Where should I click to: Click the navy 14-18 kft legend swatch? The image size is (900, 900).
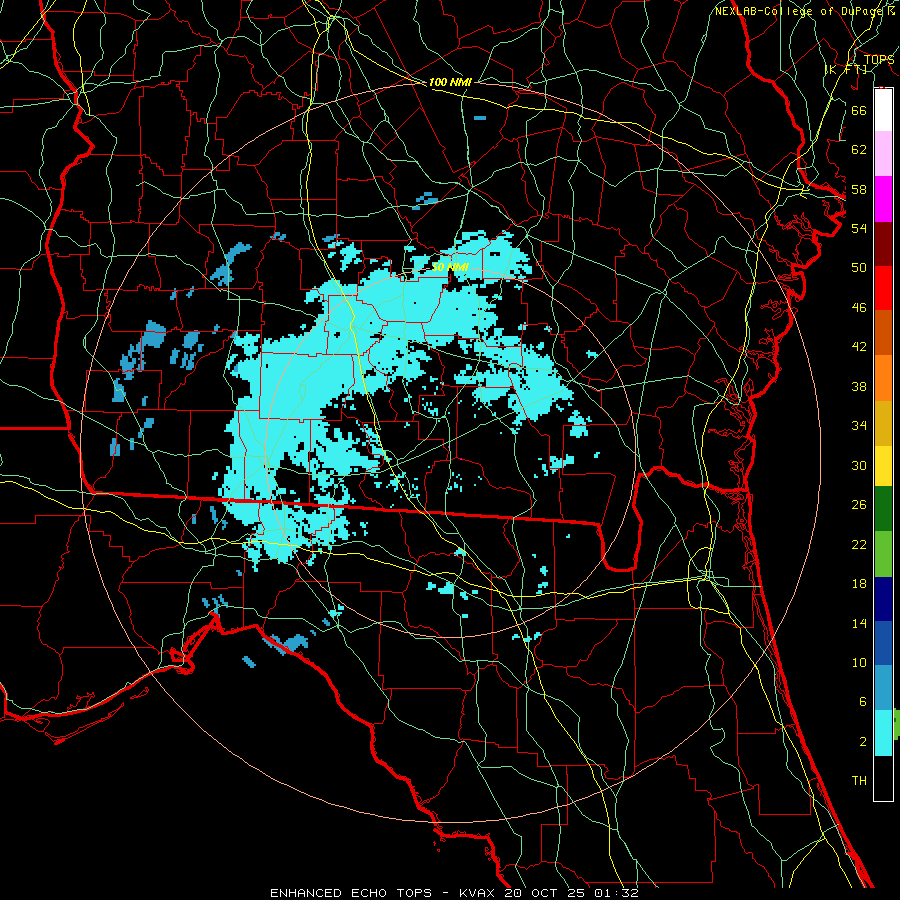(883, 599)
